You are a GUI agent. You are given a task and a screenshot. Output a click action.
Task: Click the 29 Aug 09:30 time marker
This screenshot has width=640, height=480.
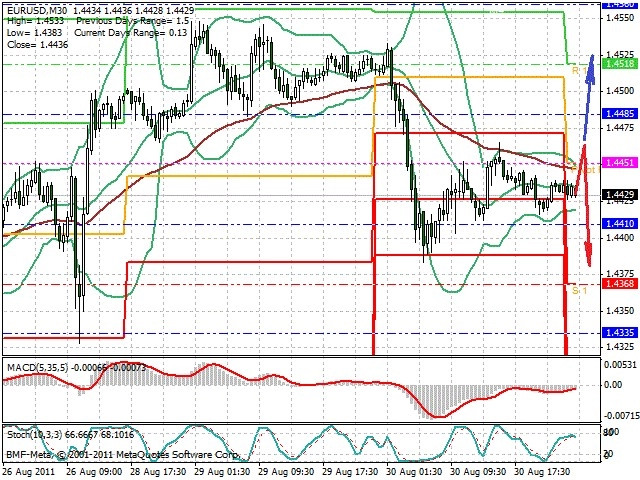pos(286,472)
